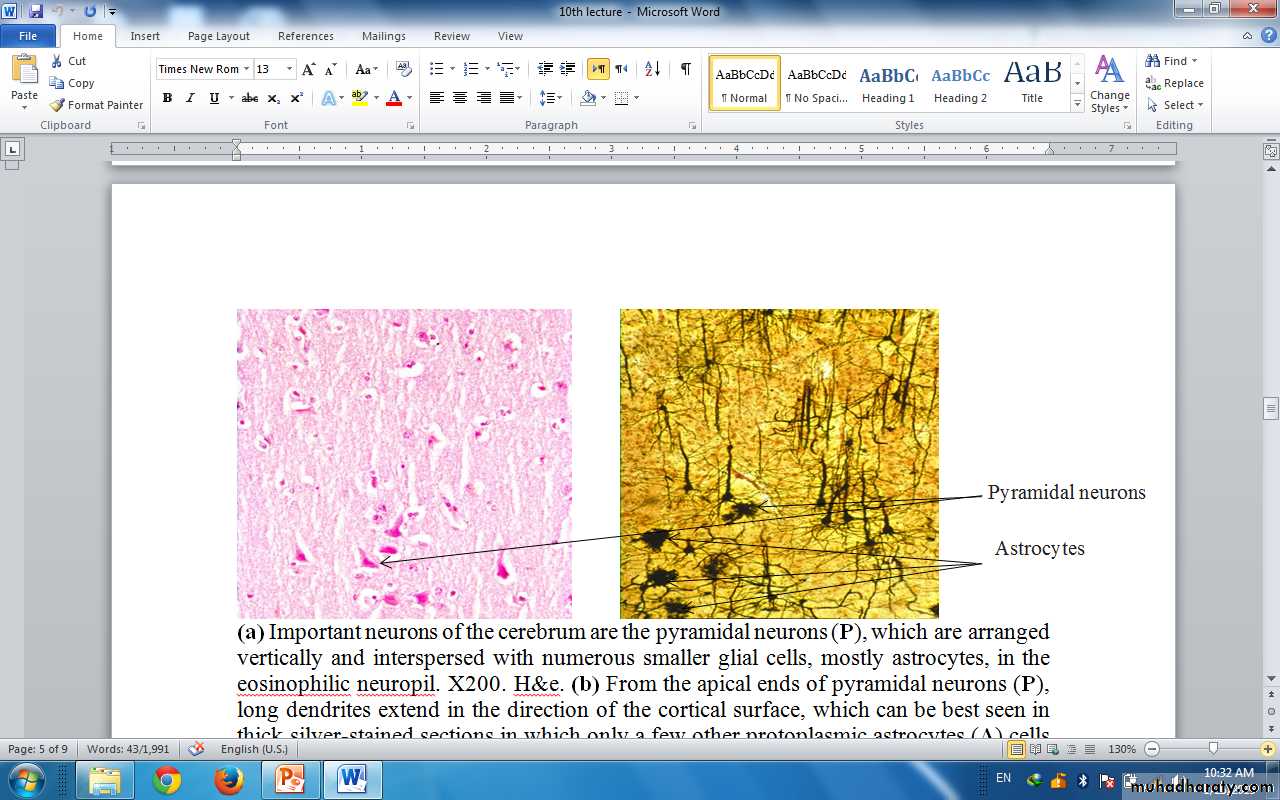Toggle italic formatting
The image size is (1280, 800).
[x=190, y=98]
